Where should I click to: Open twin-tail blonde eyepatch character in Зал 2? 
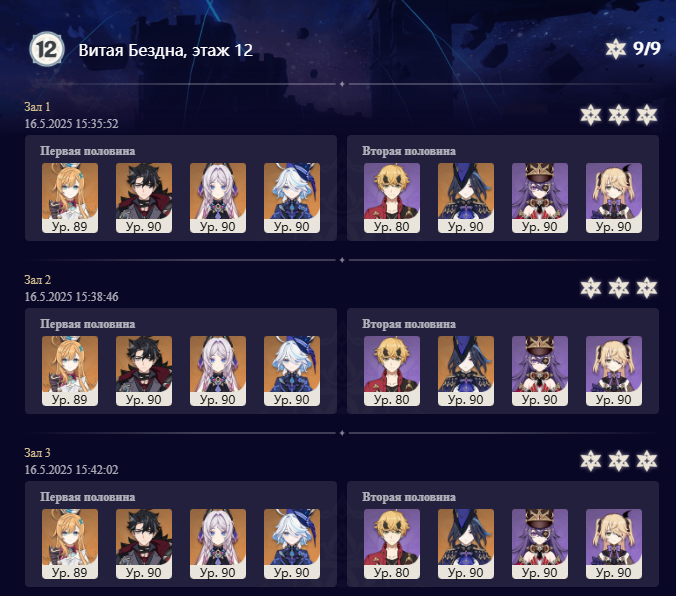614,370
